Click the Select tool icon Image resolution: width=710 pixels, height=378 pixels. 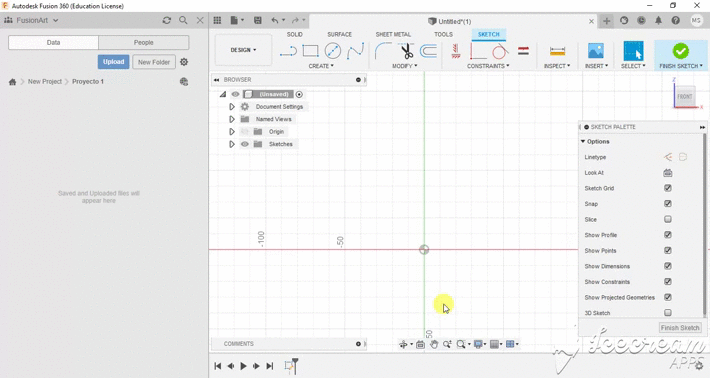click(633, 51)
